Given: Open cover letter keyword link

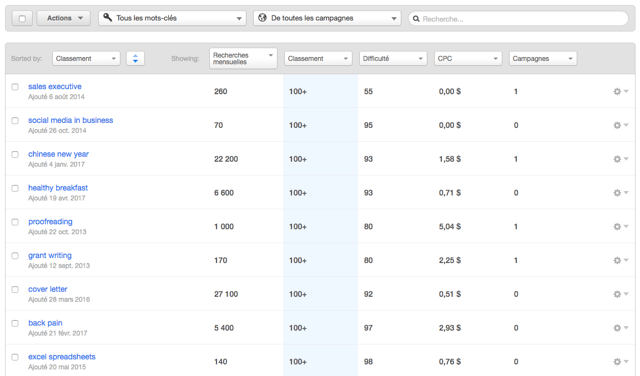Looking at the screenshot, I should click(48, 289).
